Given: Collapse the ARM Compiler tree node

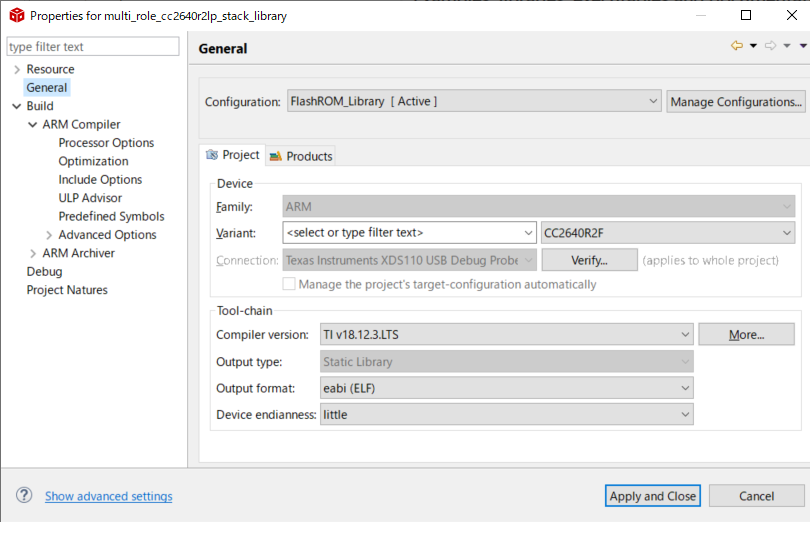Looking at the screenshot, I should coord(33,125).
